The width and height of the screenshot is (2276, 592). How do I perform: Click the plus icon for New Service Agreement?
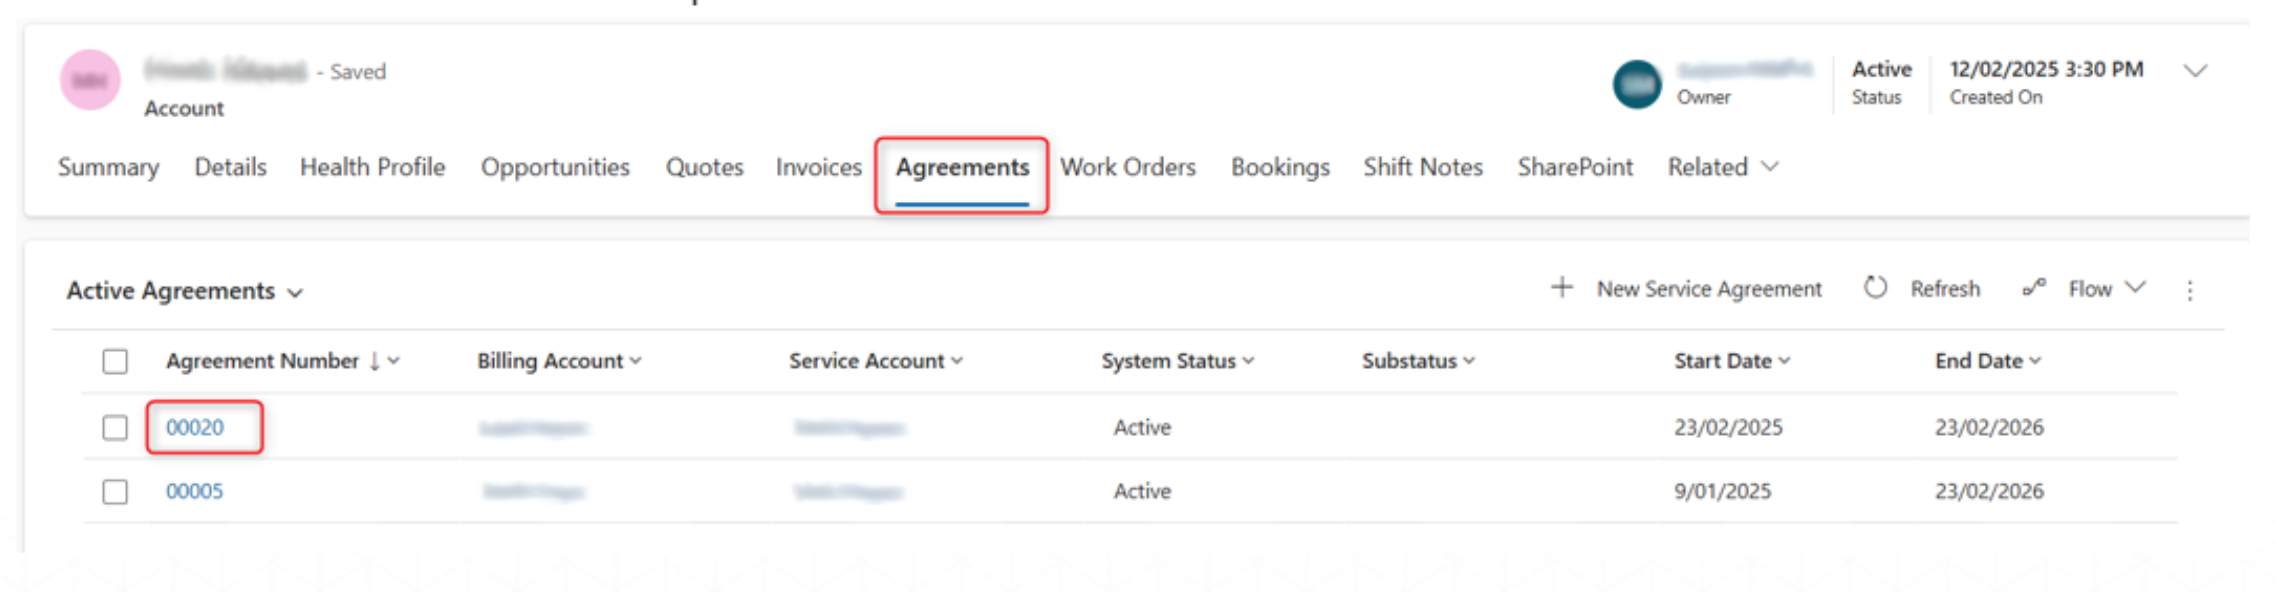[x=1561, y=288]
